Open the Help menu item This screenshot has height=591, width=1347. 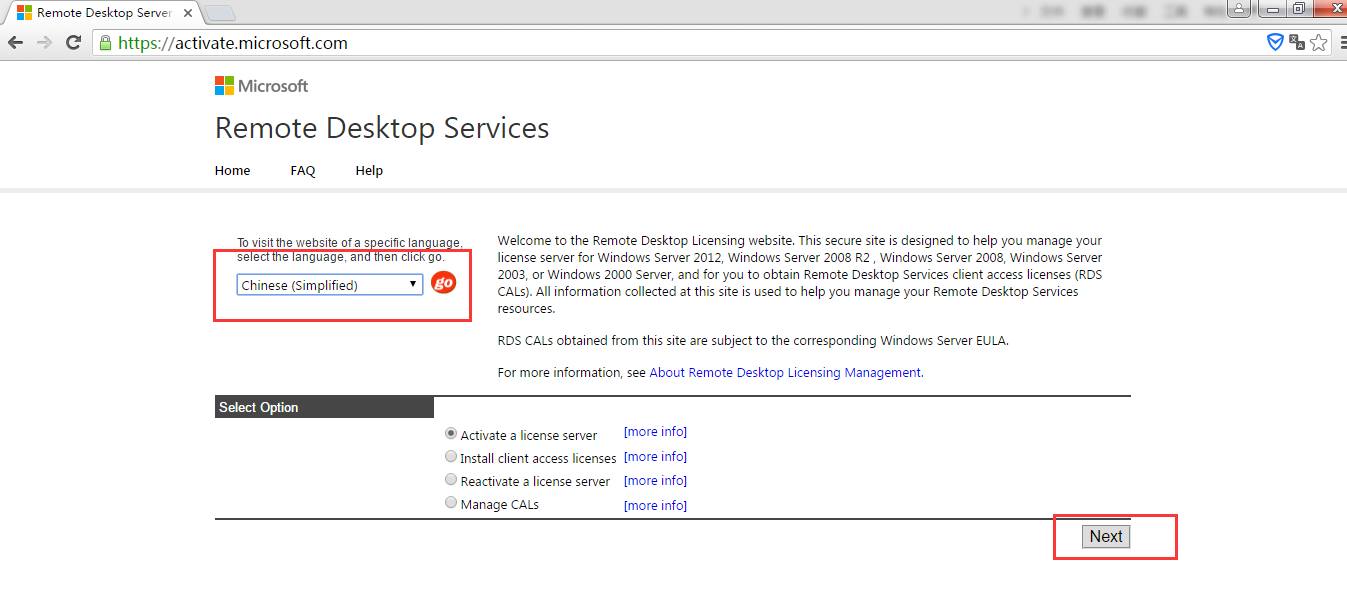click(x=369, y=170)
